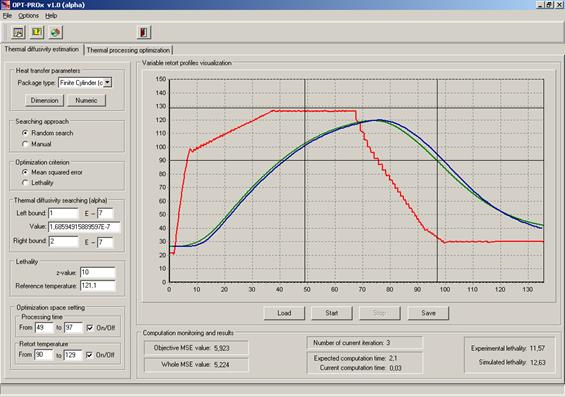Toggle the Processing time On/Off checkbox

90,327
